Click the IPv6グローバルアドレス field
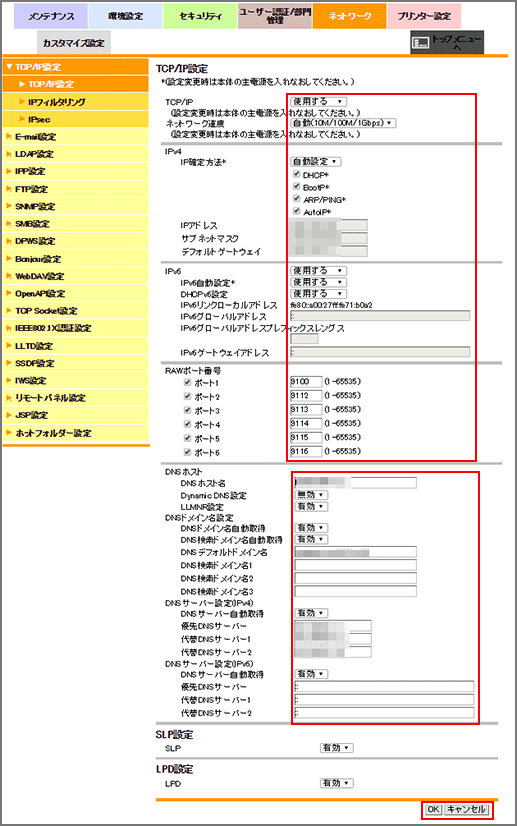The width and height of the screenshot is (517, 826). pos(380,316)
